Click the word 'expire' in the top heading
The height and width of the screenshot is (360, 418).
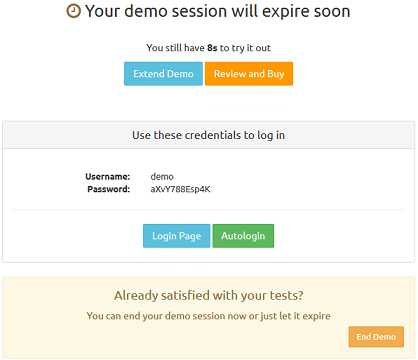tap(286, 12)
